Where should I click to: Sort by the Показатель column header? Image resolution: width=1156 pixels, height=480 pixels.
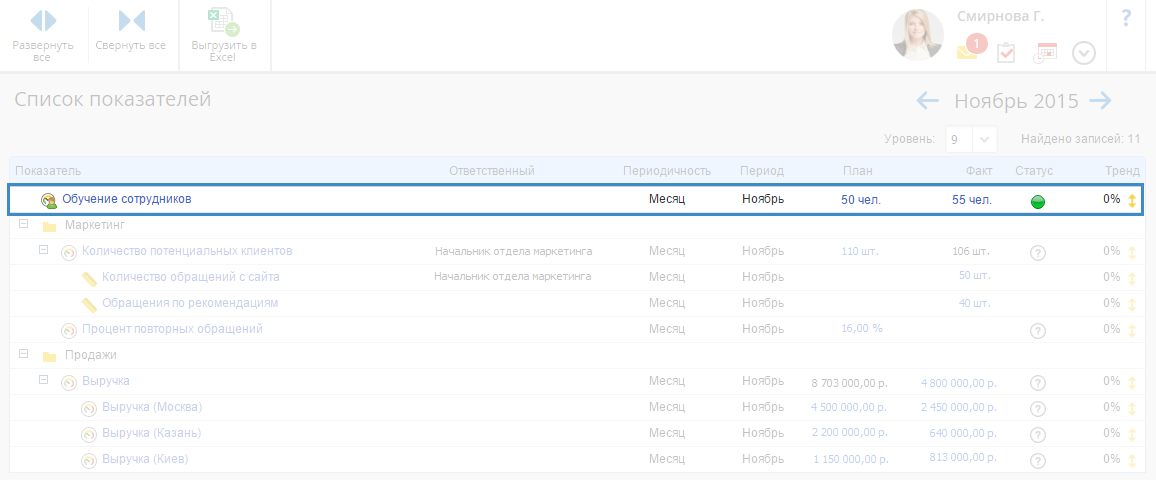click(x=48, y=171)
